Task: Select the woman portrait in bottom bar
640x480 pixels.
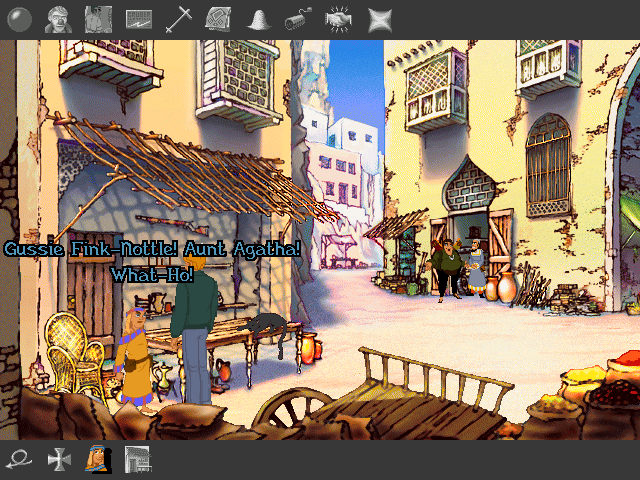Action: click(x=98, y=459)
